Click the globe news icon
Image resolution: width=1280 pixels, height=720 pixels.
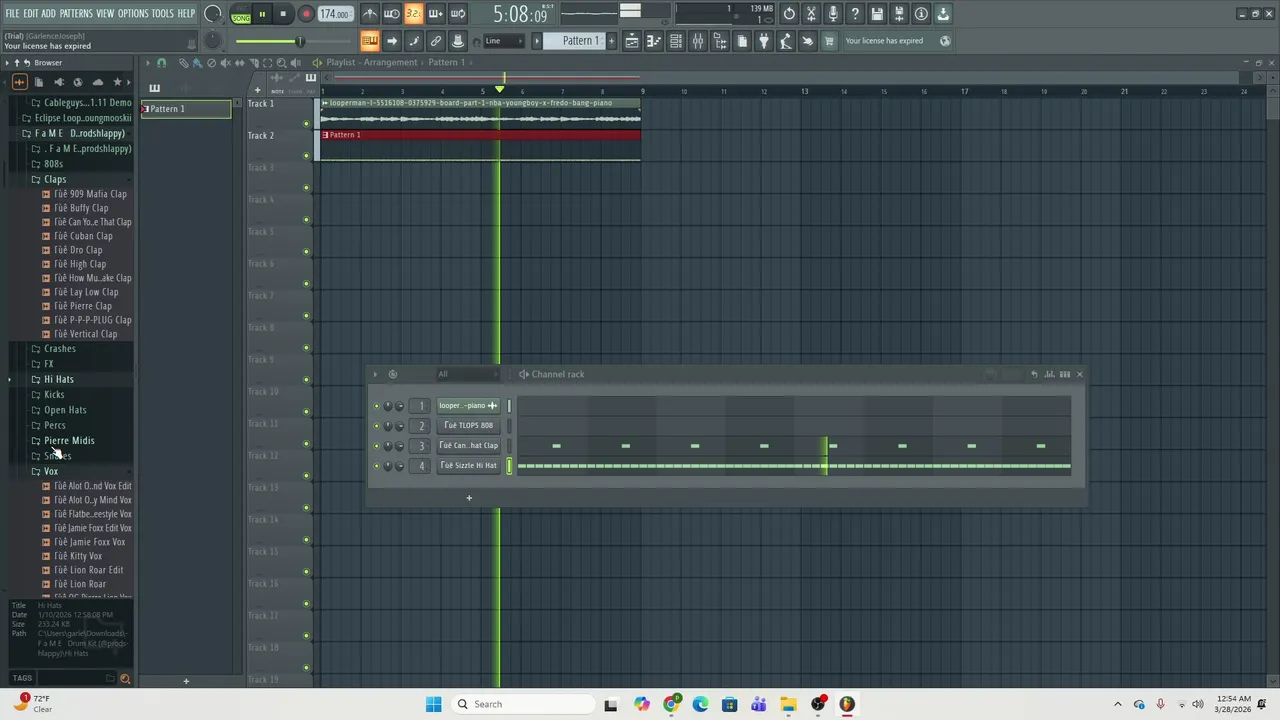click(x=945, y=41)
